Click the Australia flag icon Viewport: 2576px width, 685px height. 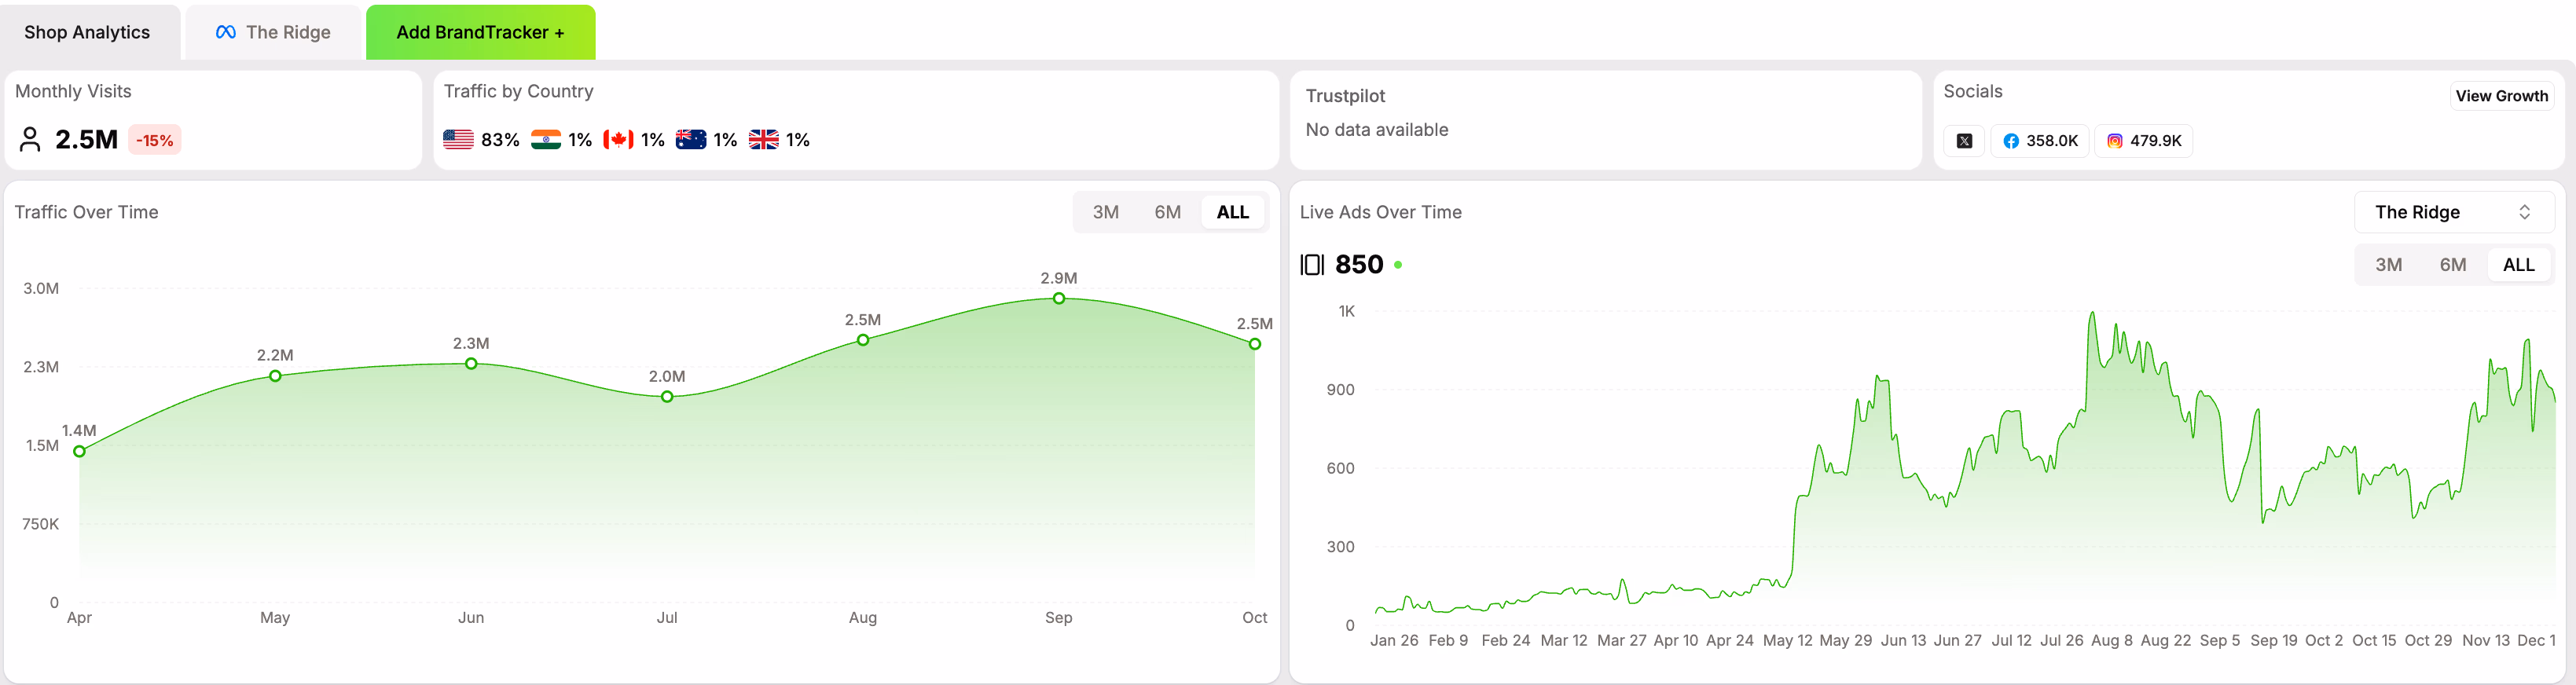(691, 140)
